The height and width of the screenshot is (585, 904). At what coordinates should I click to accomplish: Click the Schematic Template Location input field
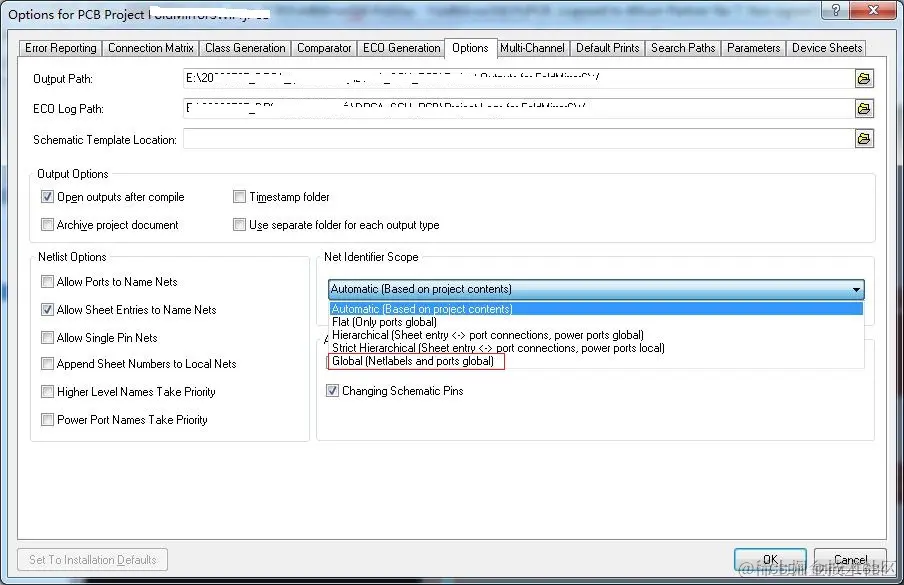pyautogui.click(x=518, y=139)
